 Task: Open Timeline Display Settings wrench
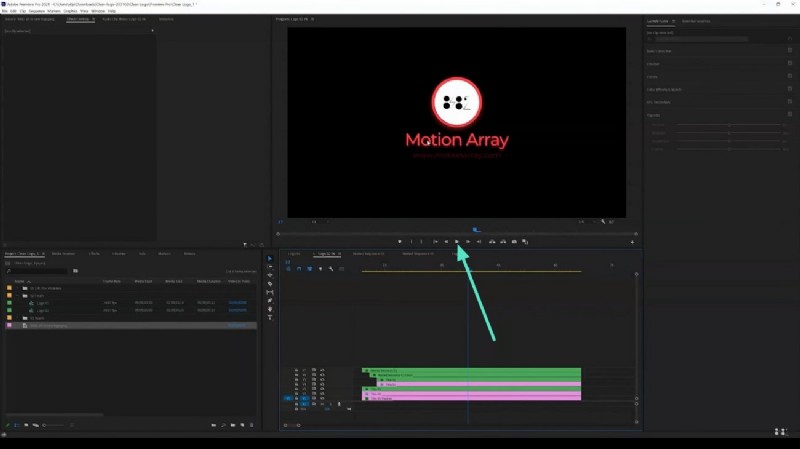click(x=331, y=269)
